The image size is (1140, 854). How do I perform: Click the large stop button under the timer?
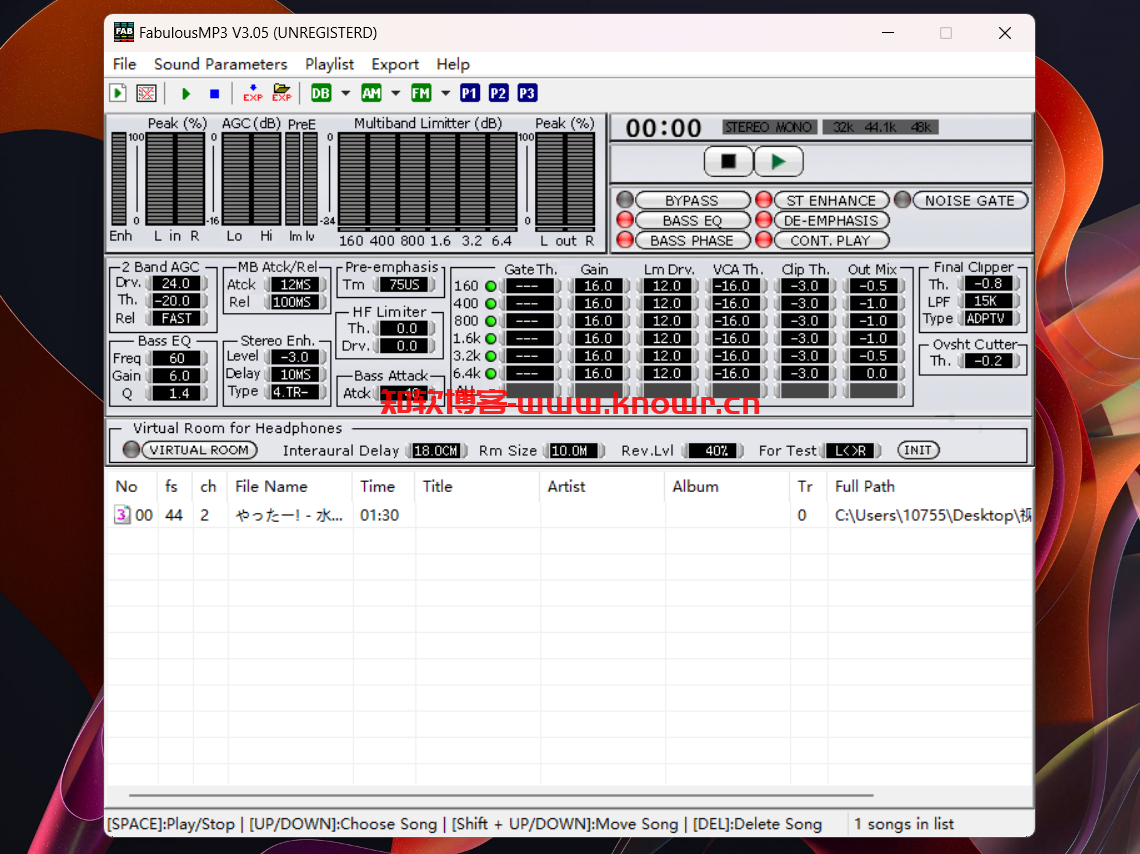pyautogui.click(x=728, y=161)
